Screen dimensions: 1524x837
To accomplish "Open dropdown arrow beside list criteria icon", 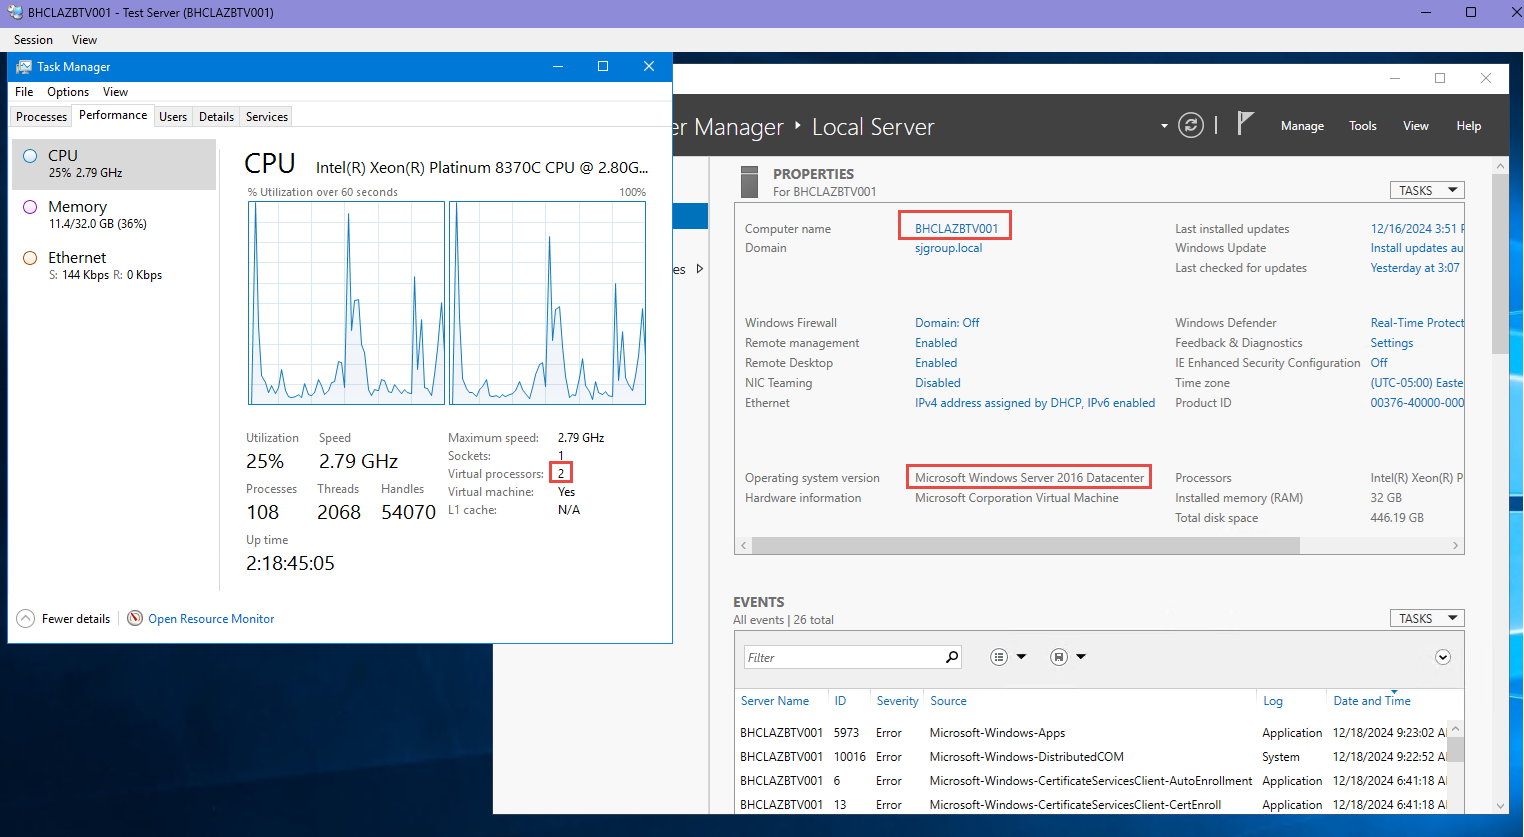I will (1021, 657).
